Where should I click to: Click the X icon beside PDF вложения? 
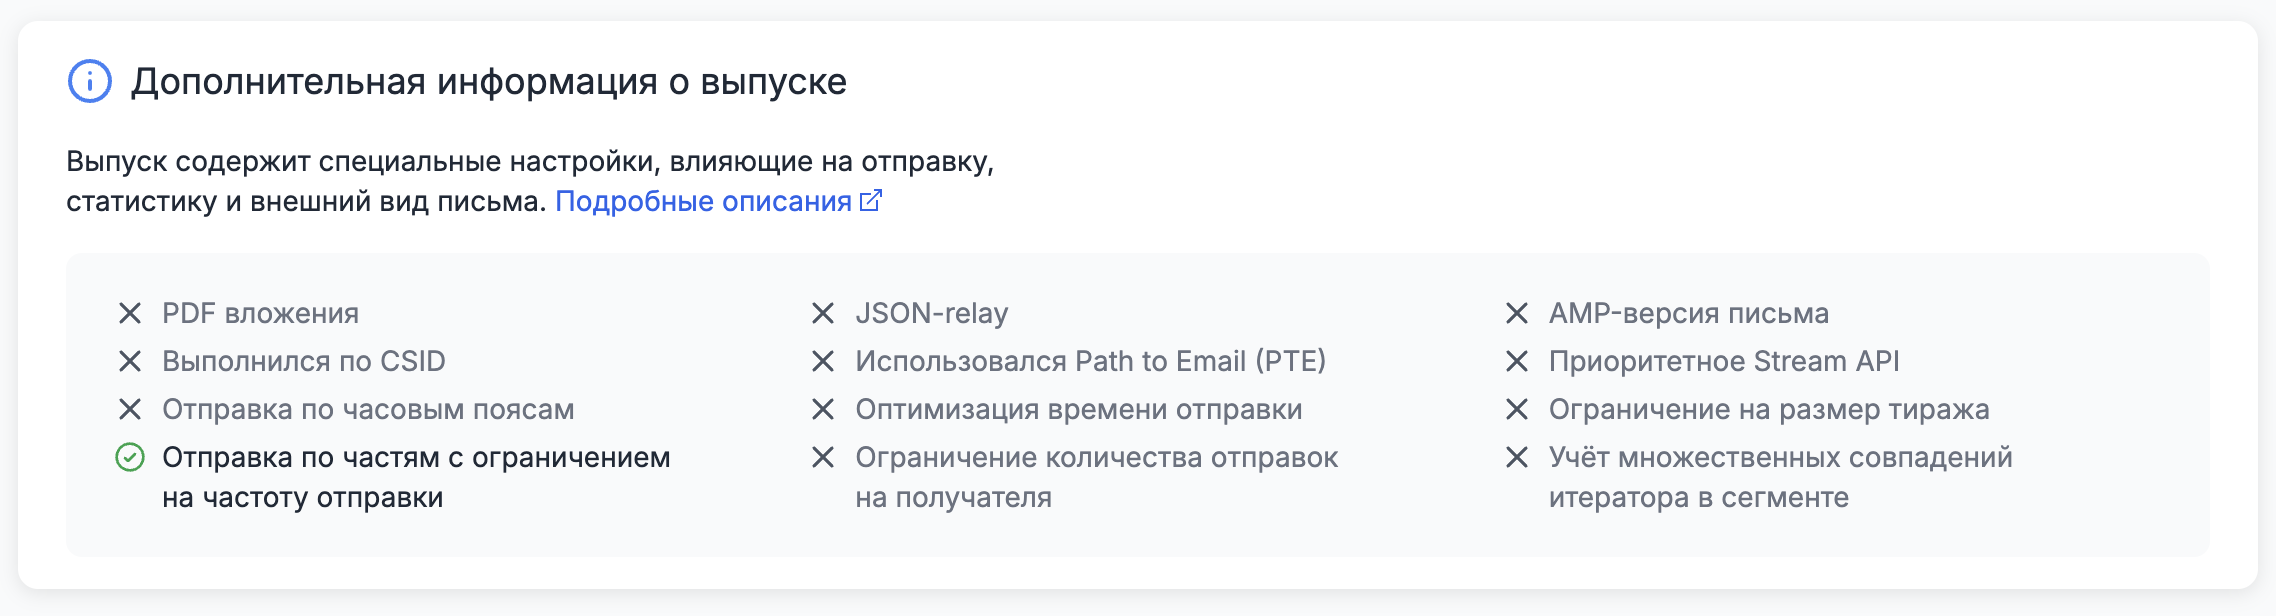[x=130, y=313]
